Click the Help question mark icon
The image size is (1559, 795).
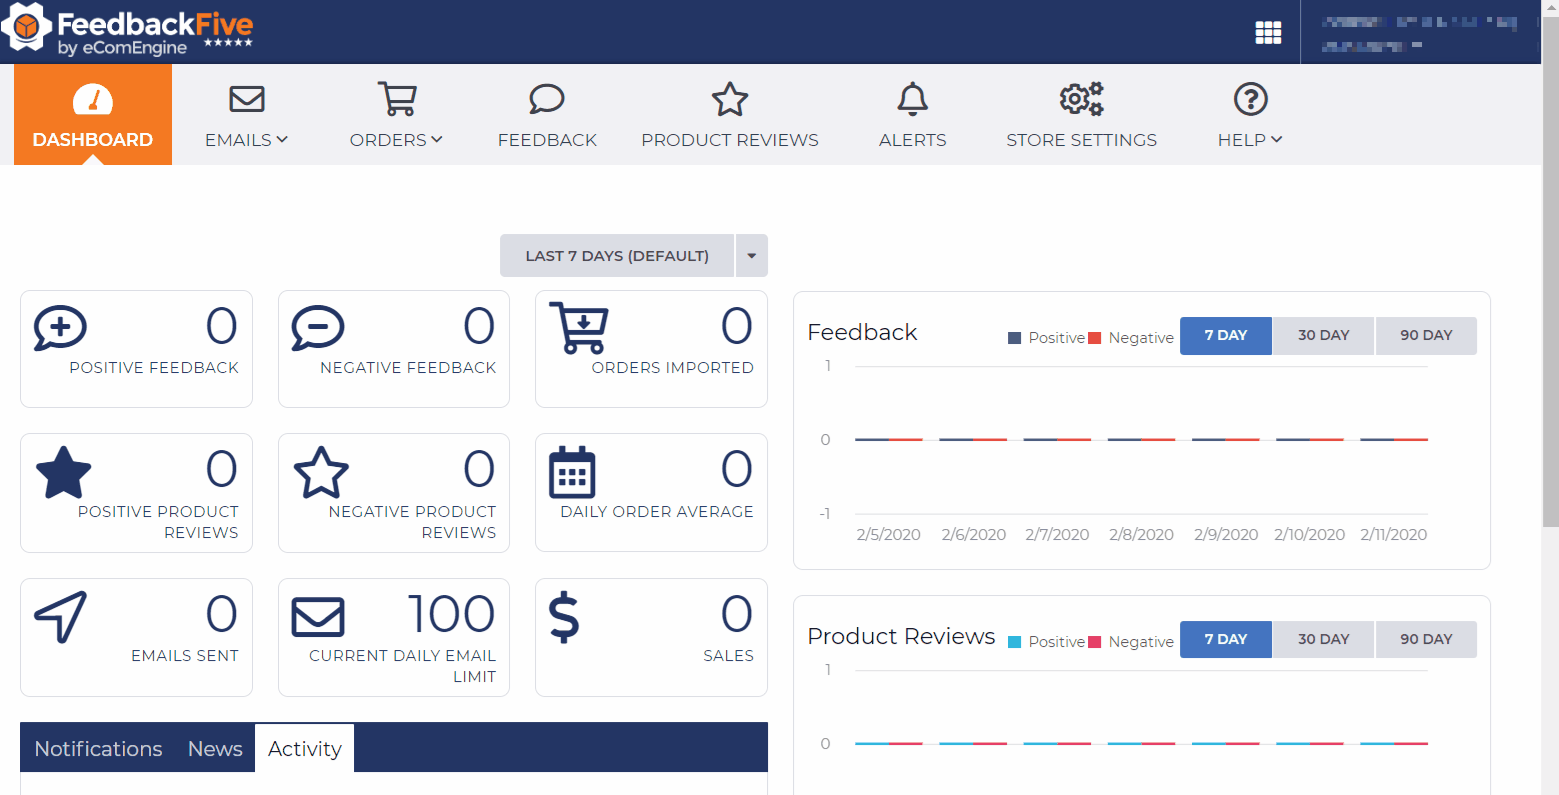1249,99
